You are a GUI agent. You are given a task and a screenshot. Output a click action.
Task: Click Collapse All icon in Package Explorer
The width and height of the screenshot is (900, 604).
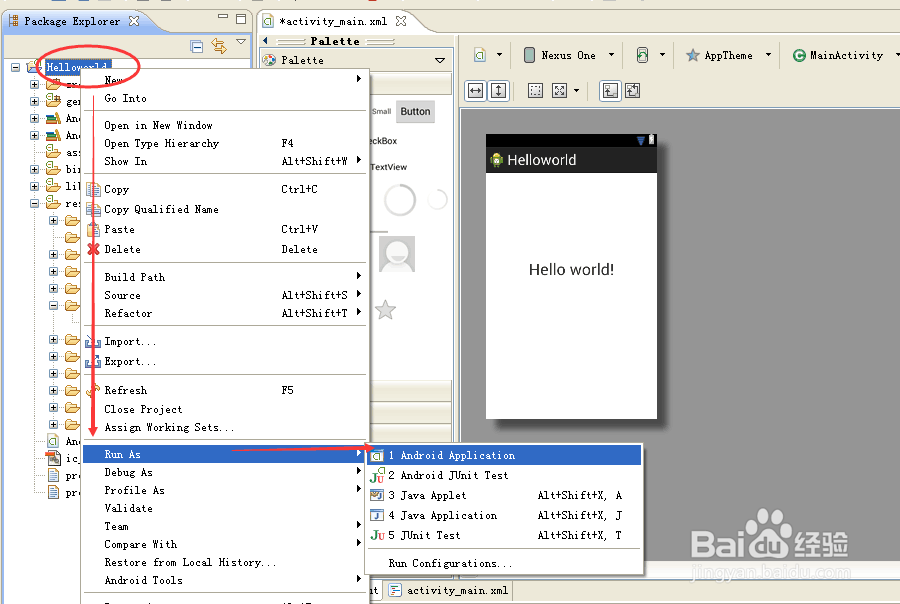pos(196,47)
